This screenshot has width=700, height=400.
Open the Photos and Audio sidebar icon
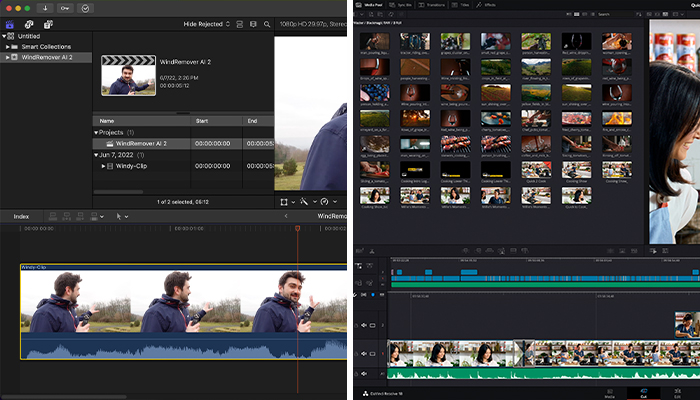point(29,24)
